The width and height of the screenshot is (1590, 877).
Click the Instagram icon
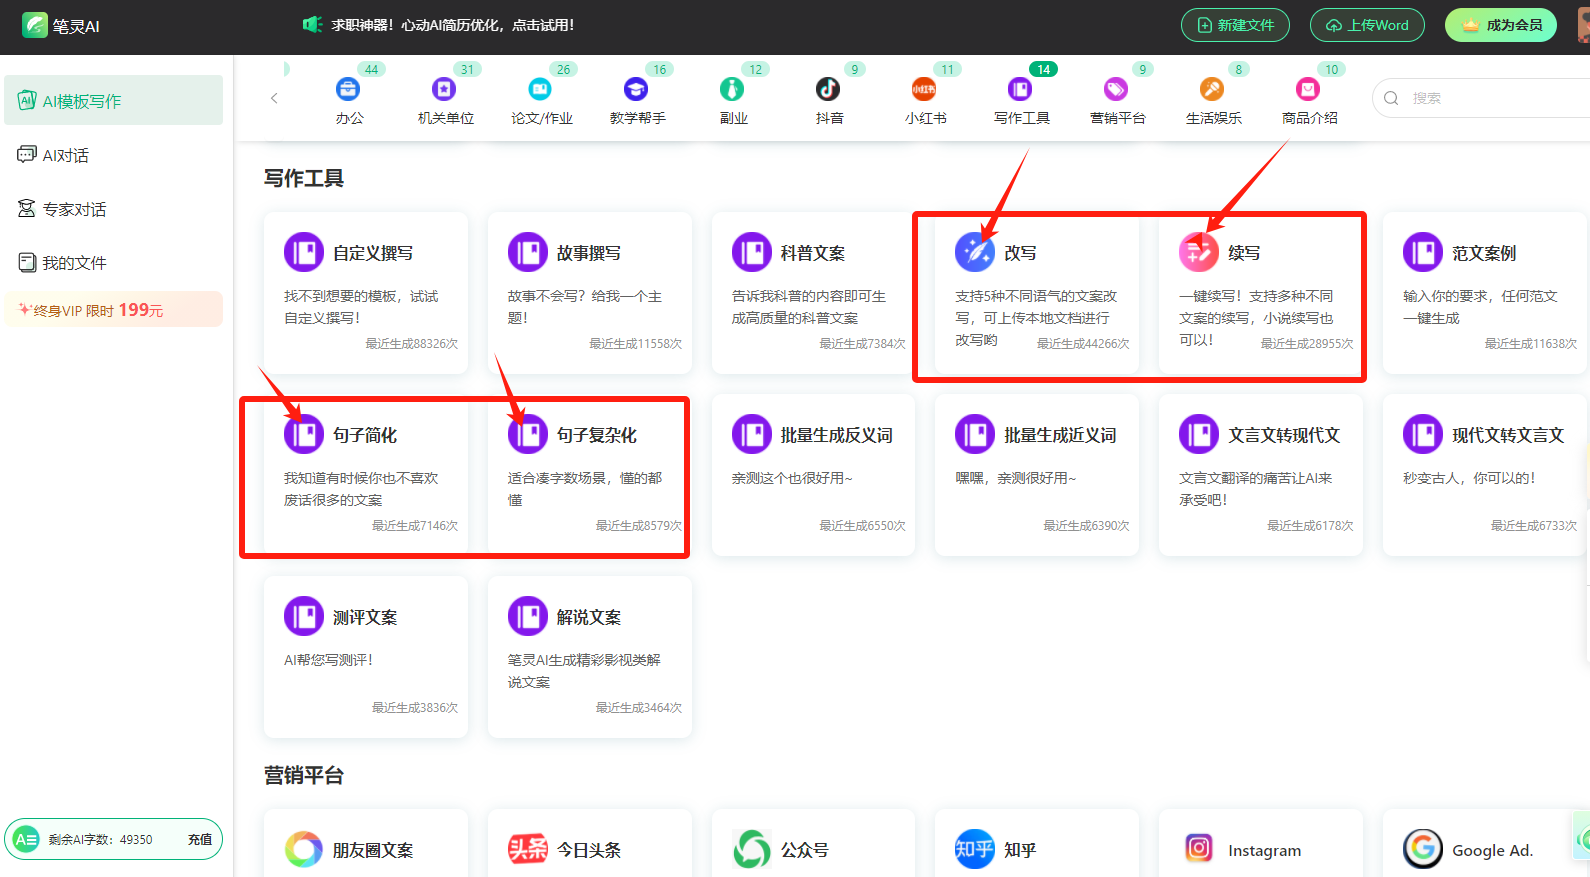(x=1199, y=849)
